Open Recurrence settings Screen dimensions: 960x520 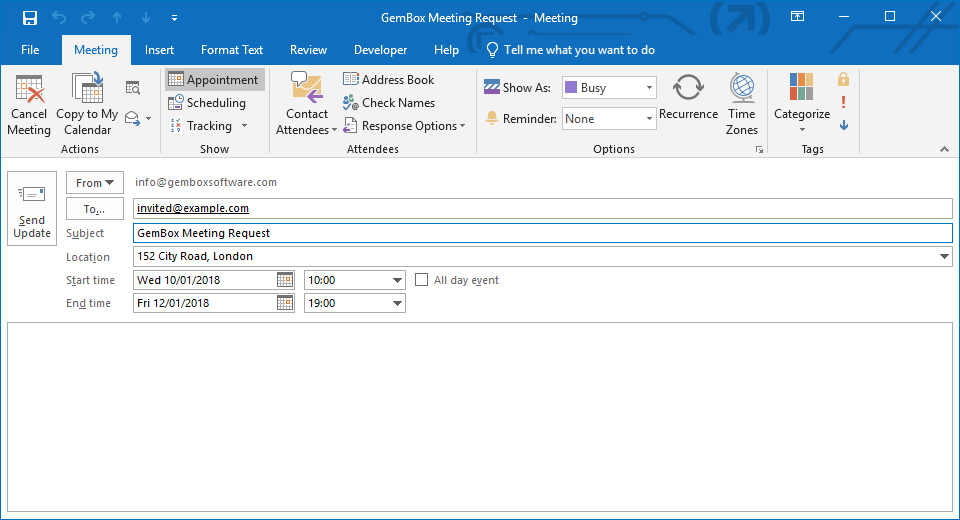688,89
